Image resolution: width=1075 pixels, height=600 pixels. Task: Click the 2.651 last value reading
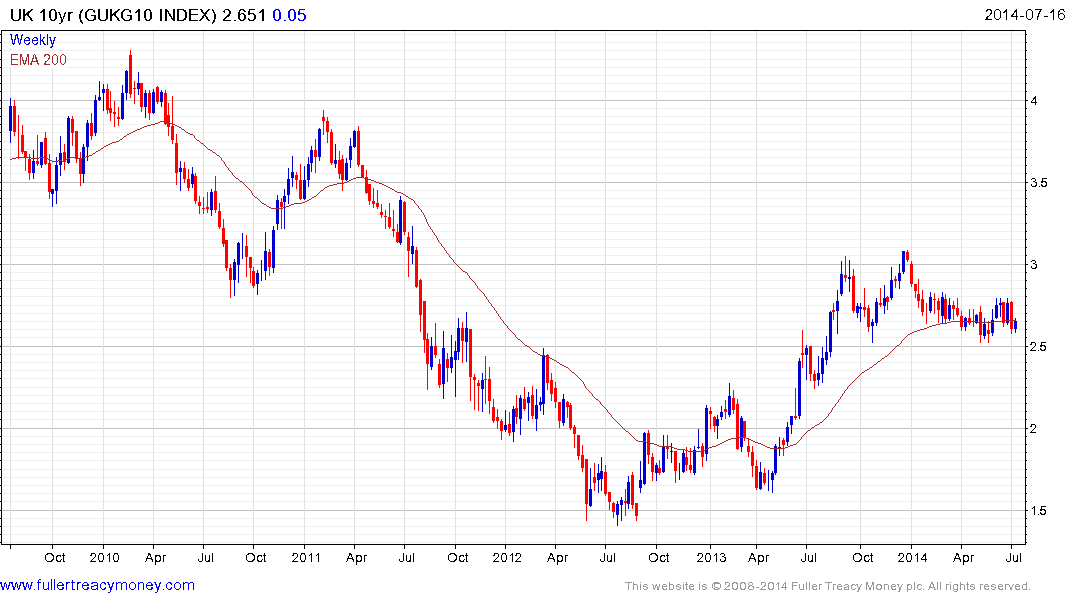244,15
